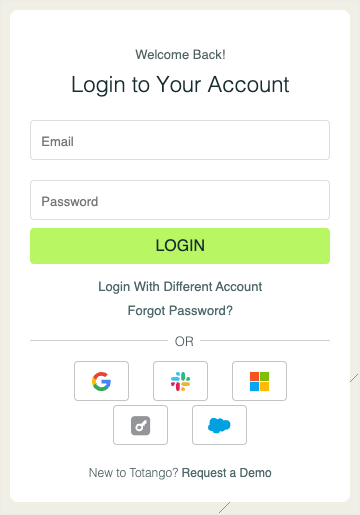Click the New to Totango? text
This screenshot has width=360, height=515.
(x=134, y=473)
